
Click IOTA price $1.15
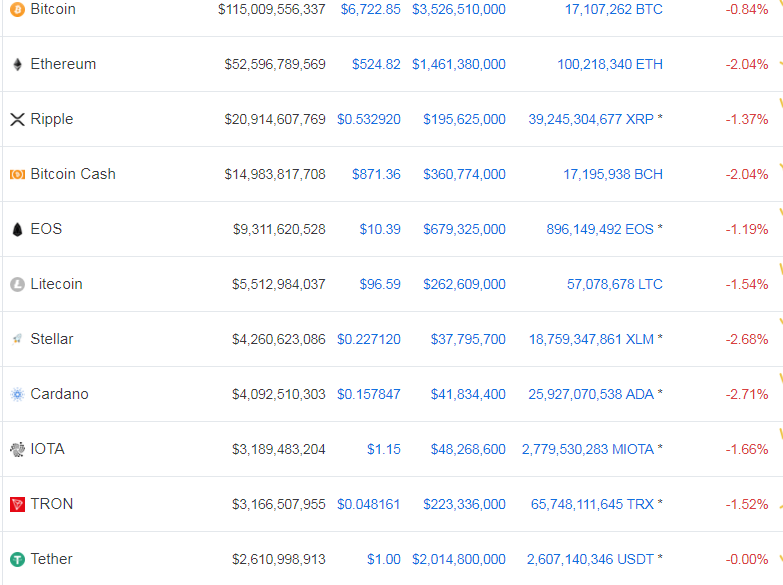click(384, 449)
